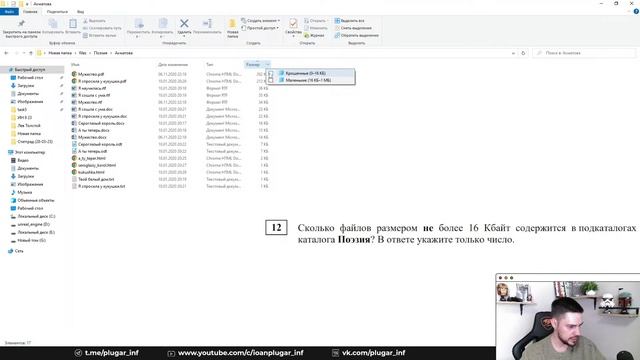The height and width of the screenshot is (360, 640).
Task: Click Select all (Выделить все)
Action: click(x=349, y=20)
